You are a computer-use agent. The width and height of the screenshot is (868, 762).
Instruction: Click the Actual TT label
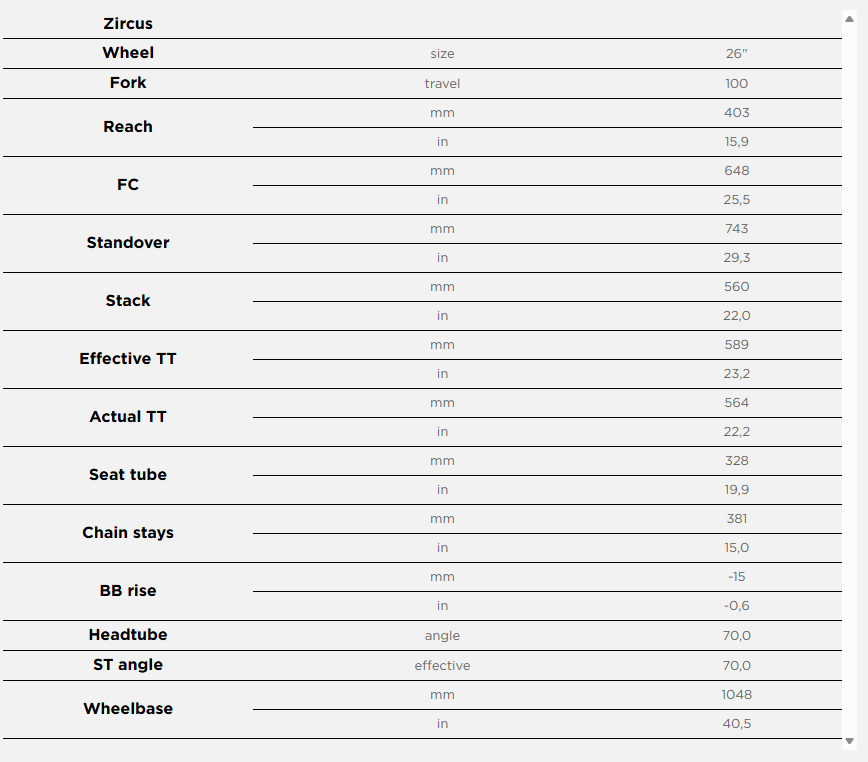128,417
